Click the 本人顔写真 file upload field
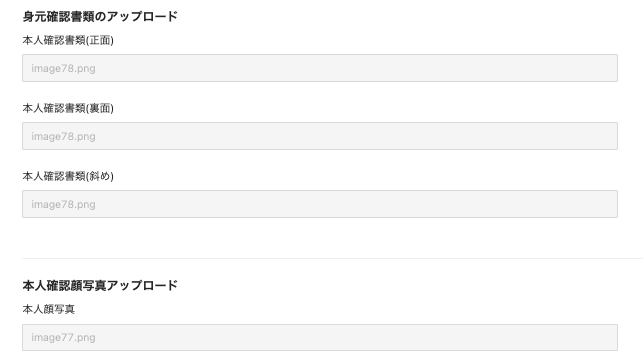 pyautogui.click(x=320, y=337)
